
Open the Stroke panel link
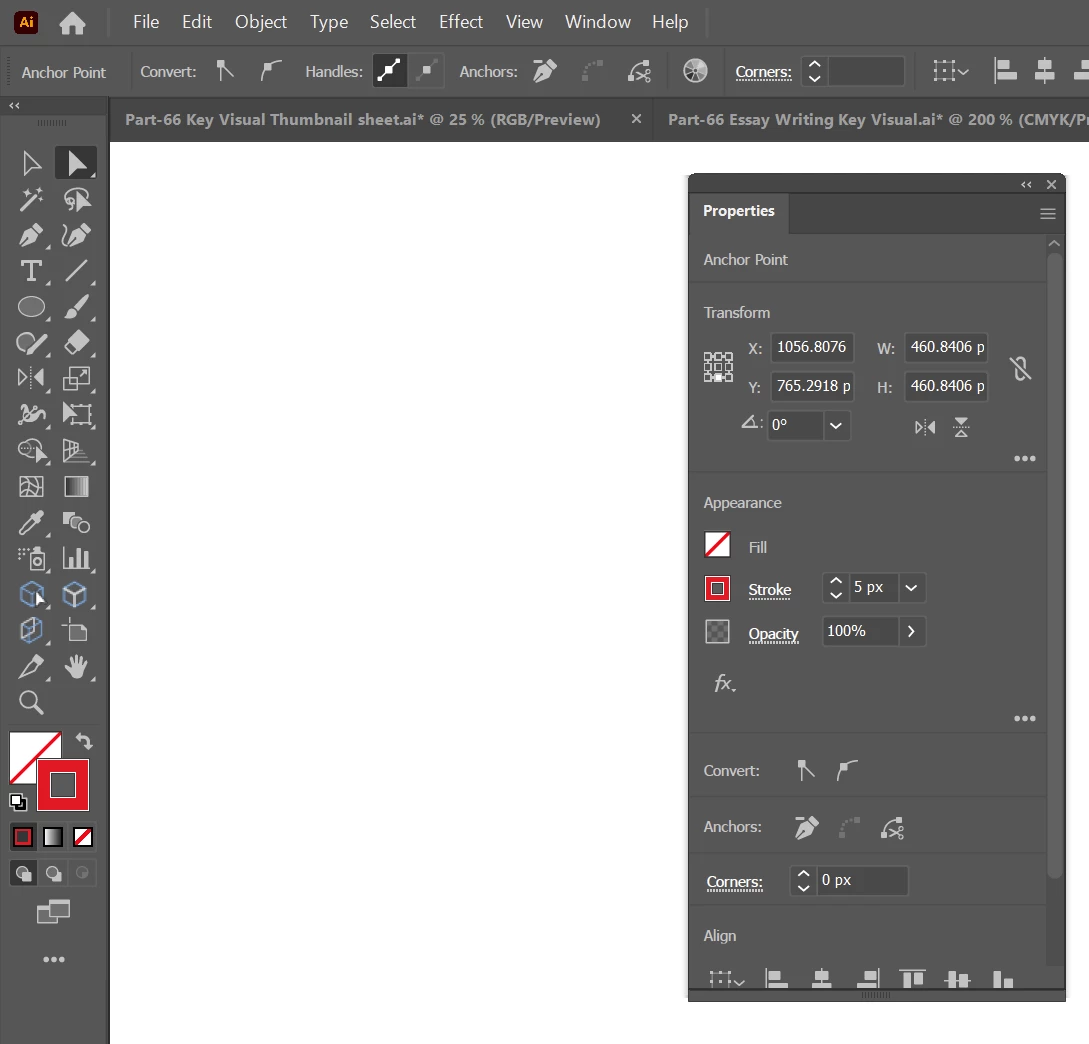tap(770, 590)
